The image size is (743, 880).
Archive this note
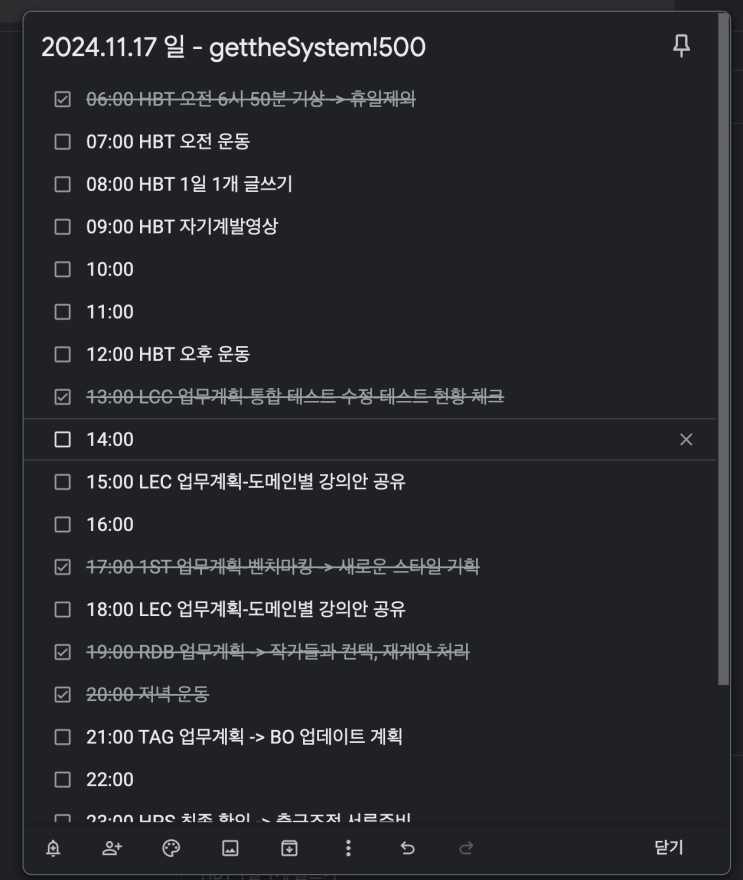(289, 848)
